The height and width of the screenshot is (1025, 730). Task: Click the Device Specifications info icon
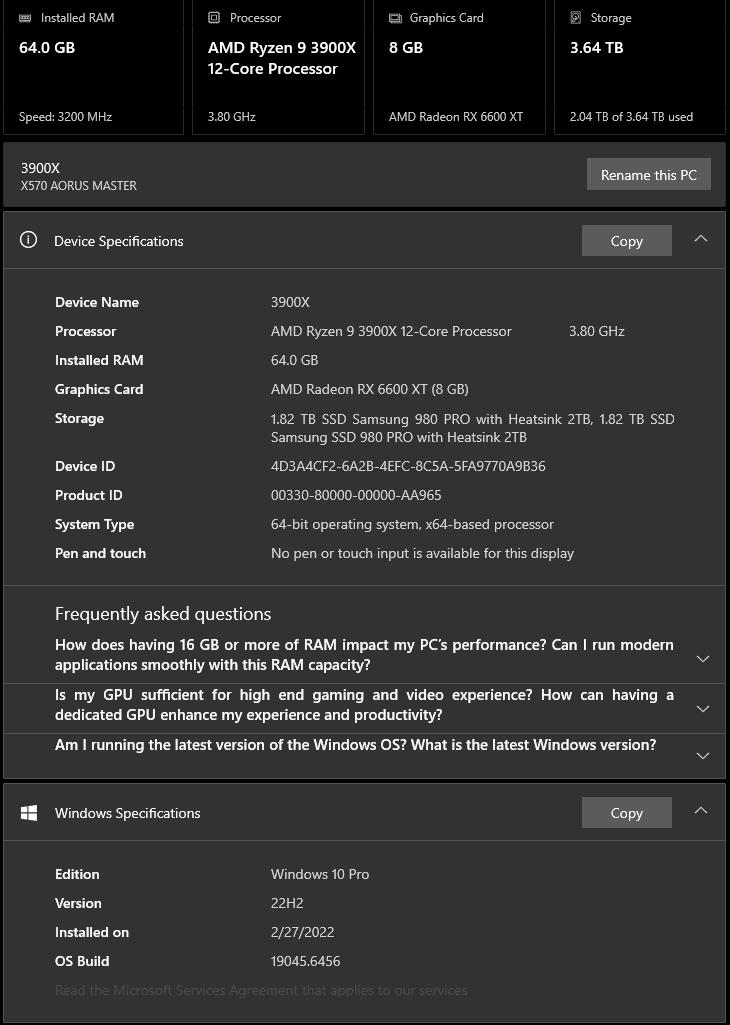pyautogui.click(x=29, y=240)
